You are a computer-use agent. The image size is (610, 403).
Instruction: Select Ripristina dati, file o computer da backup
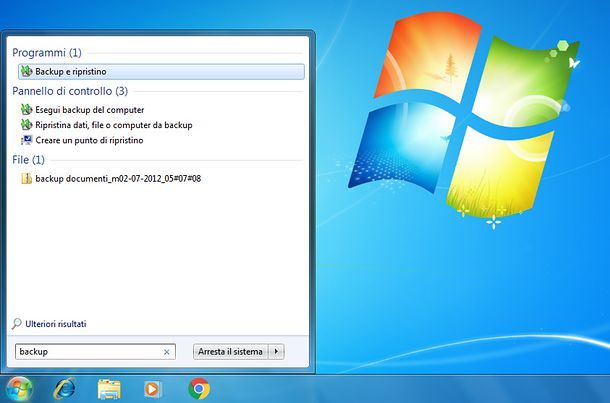click(x=114, y=125)
